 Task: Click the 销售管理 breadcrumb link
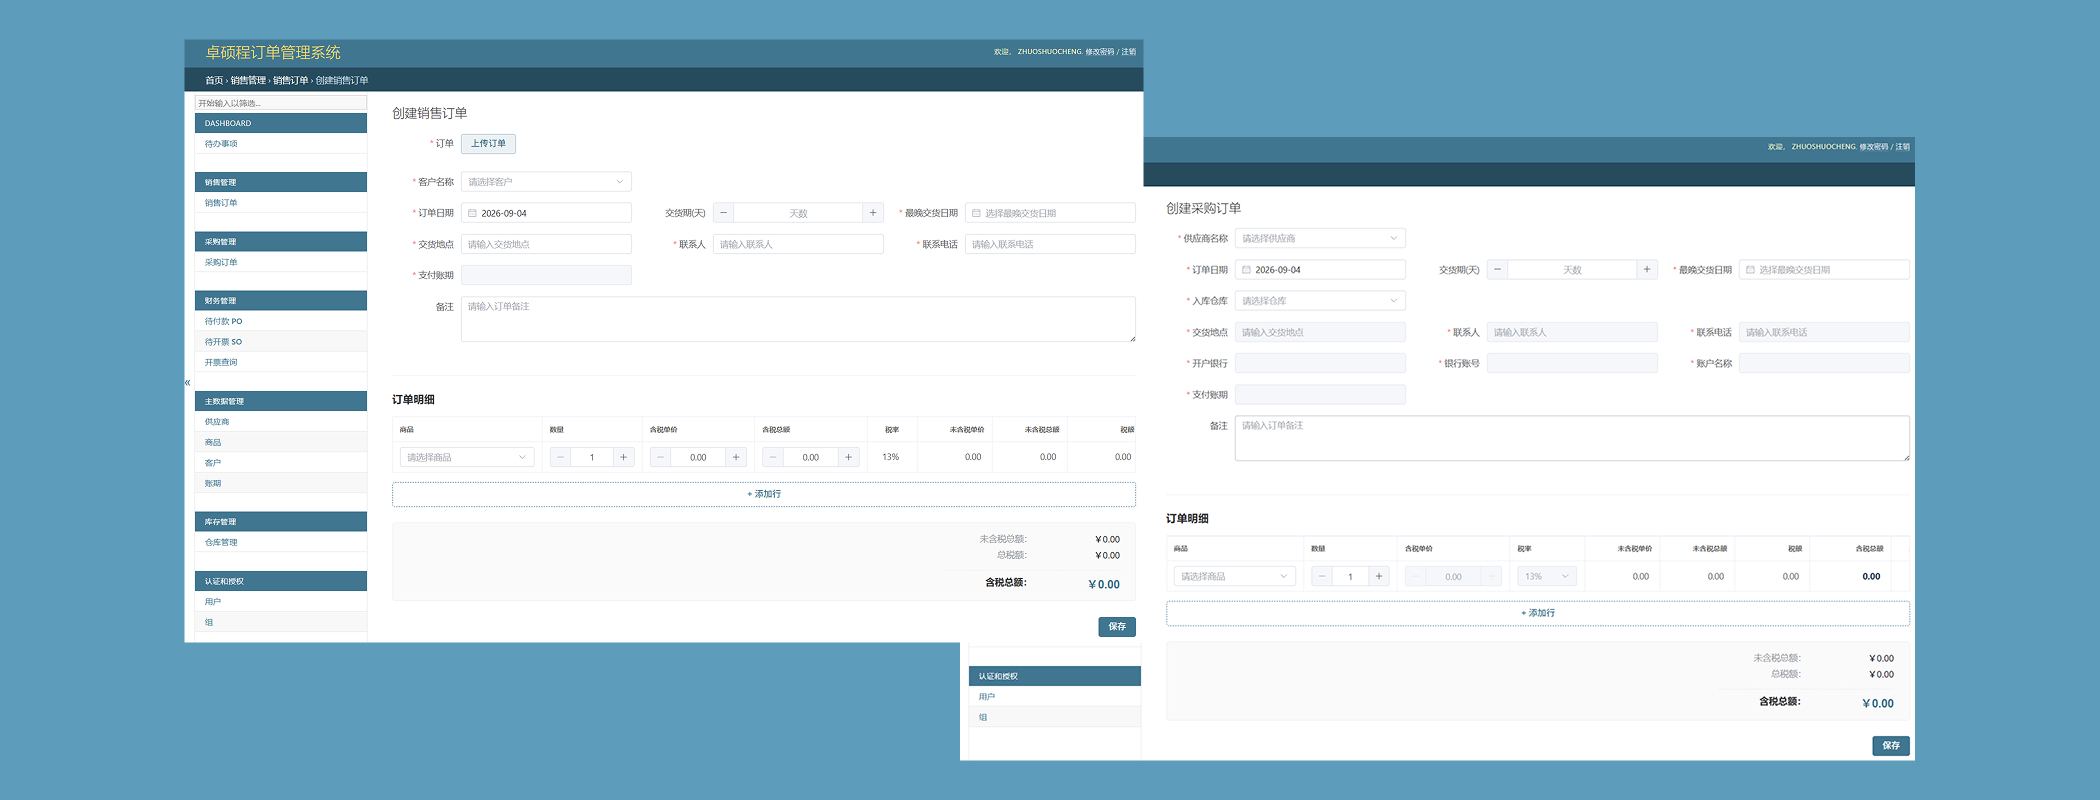point(248,80)
